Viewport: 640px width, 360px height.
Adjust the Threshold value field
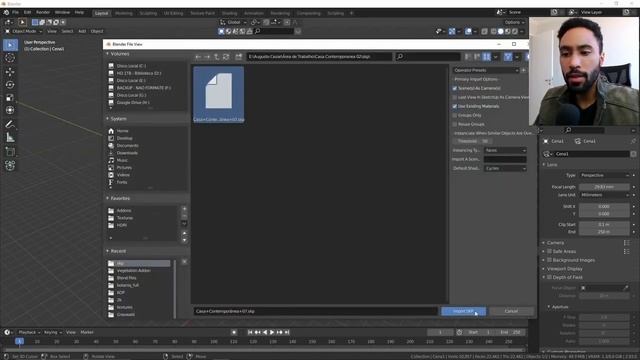(x=473, y=141)
